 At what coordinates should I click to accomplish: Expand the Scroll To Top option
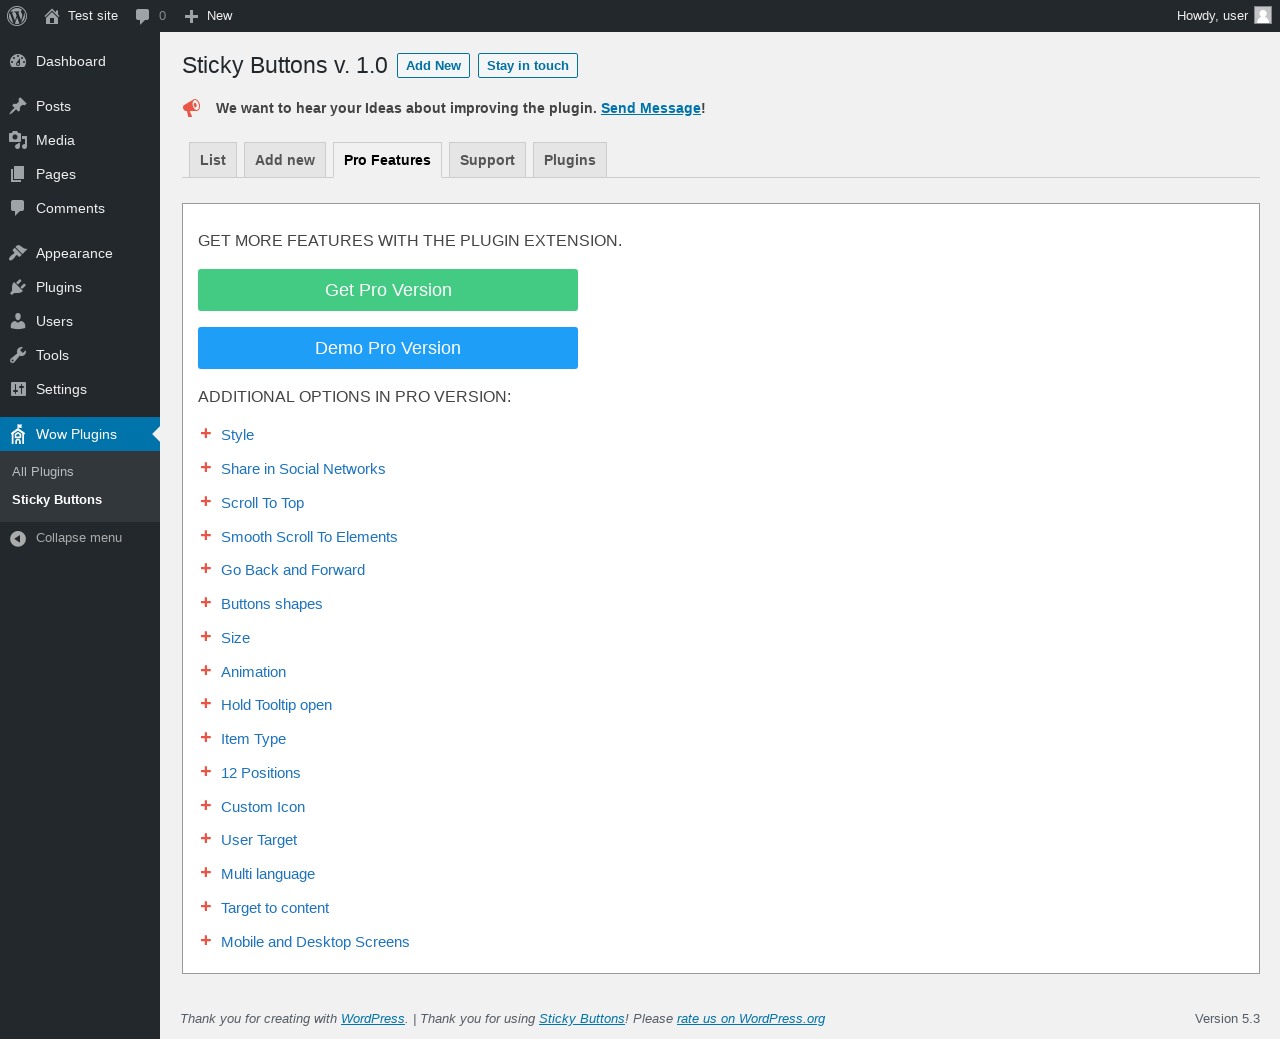point(262,503)
